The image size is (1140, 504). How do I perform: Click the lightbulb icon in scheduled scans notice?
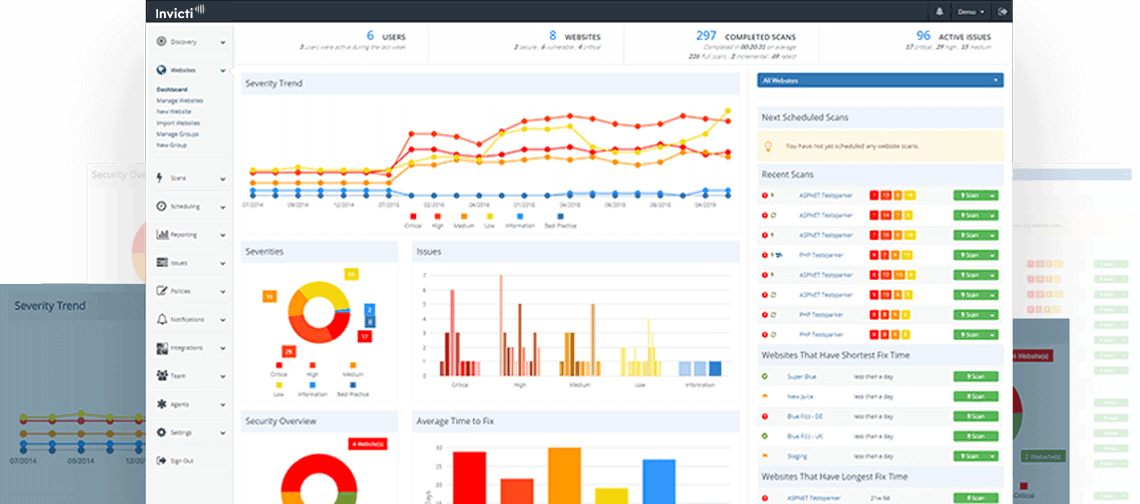click(767, 146)
